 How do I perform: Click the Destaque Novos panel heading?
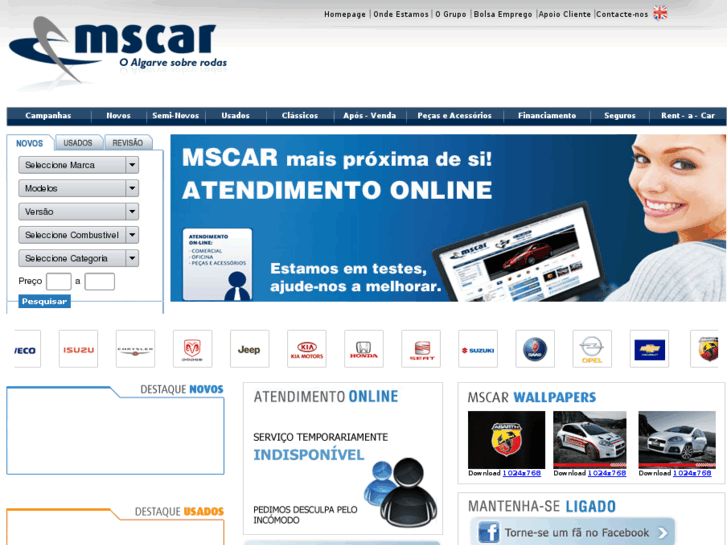click(182, 389)
